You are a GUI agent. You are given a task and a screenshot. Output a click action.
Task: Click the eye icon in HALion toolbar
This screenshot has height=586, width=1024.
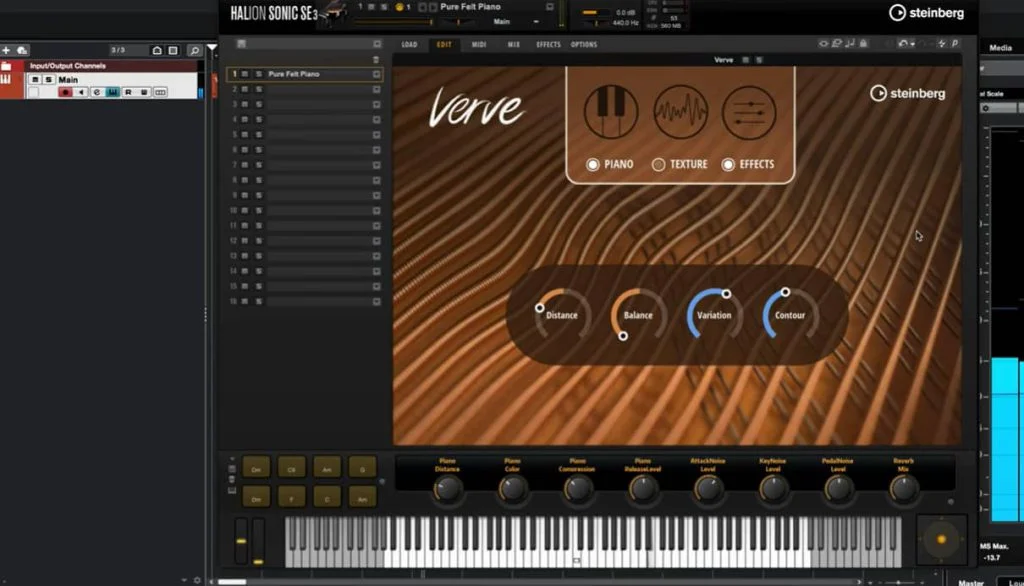pyautogui.click(x=823, y=44)
